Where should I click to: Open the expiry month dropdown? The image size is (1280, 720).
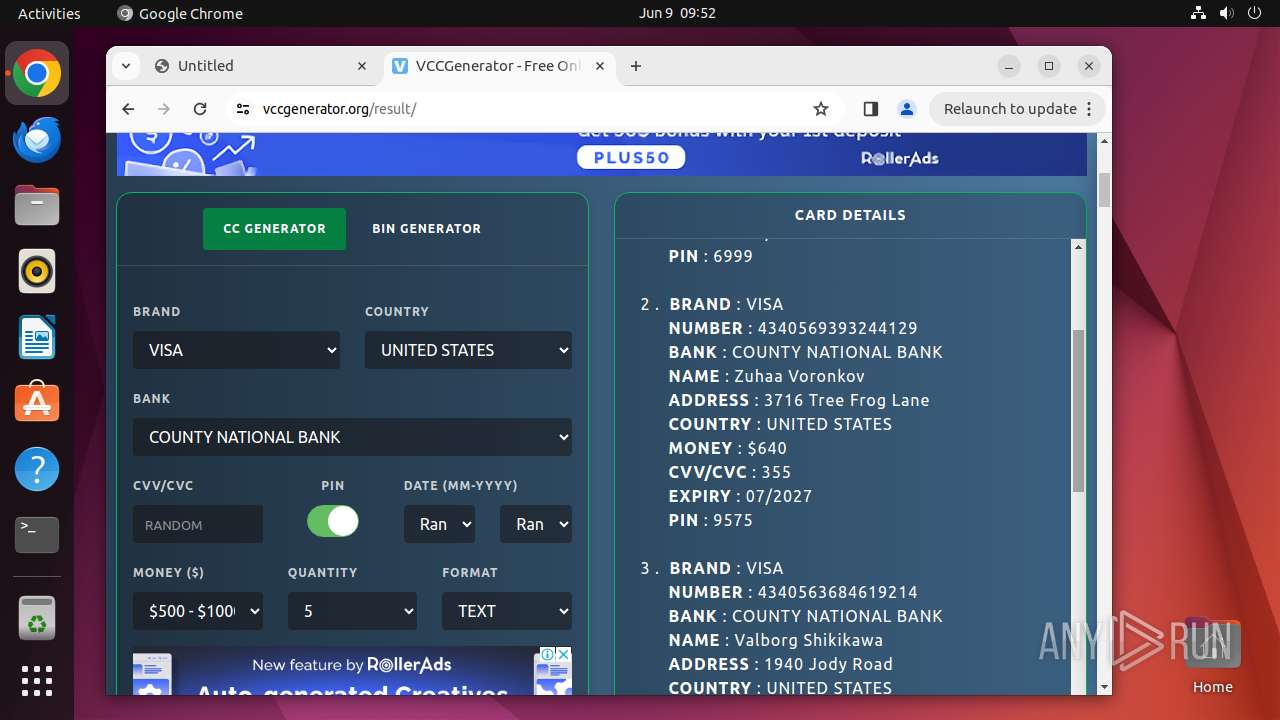click(x=439, y=524)
